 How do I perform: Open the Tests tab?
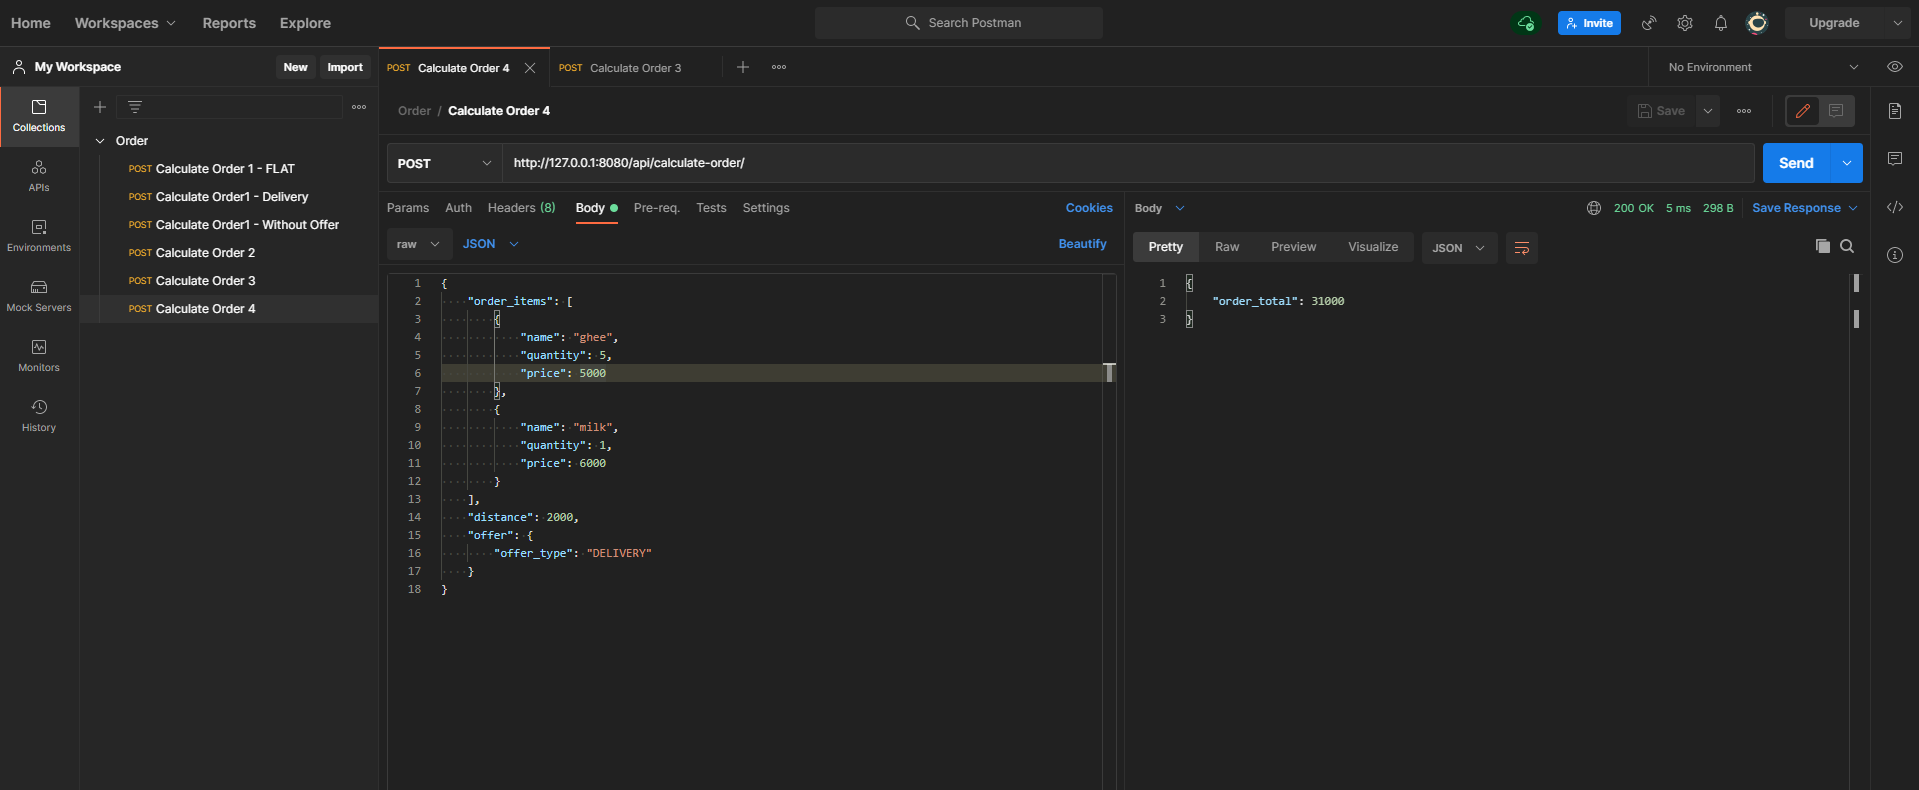pos(711,208)
